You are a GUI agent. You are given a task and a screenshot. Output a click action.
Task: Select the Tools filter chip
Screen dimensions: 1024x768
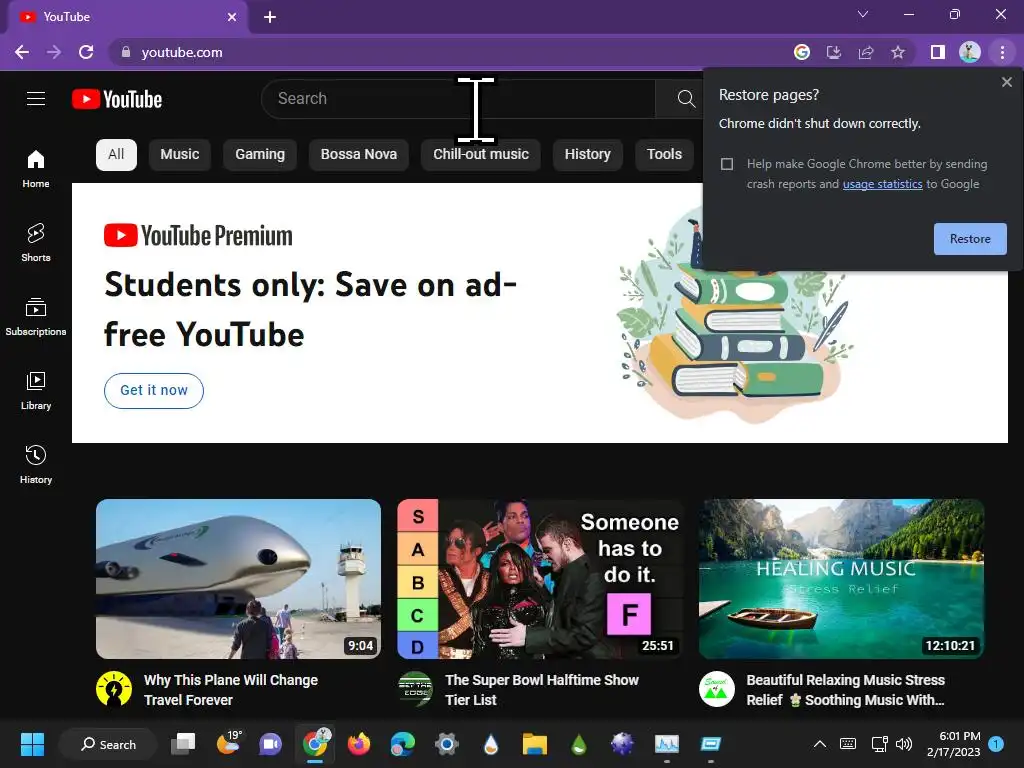[x=664, y=155]
